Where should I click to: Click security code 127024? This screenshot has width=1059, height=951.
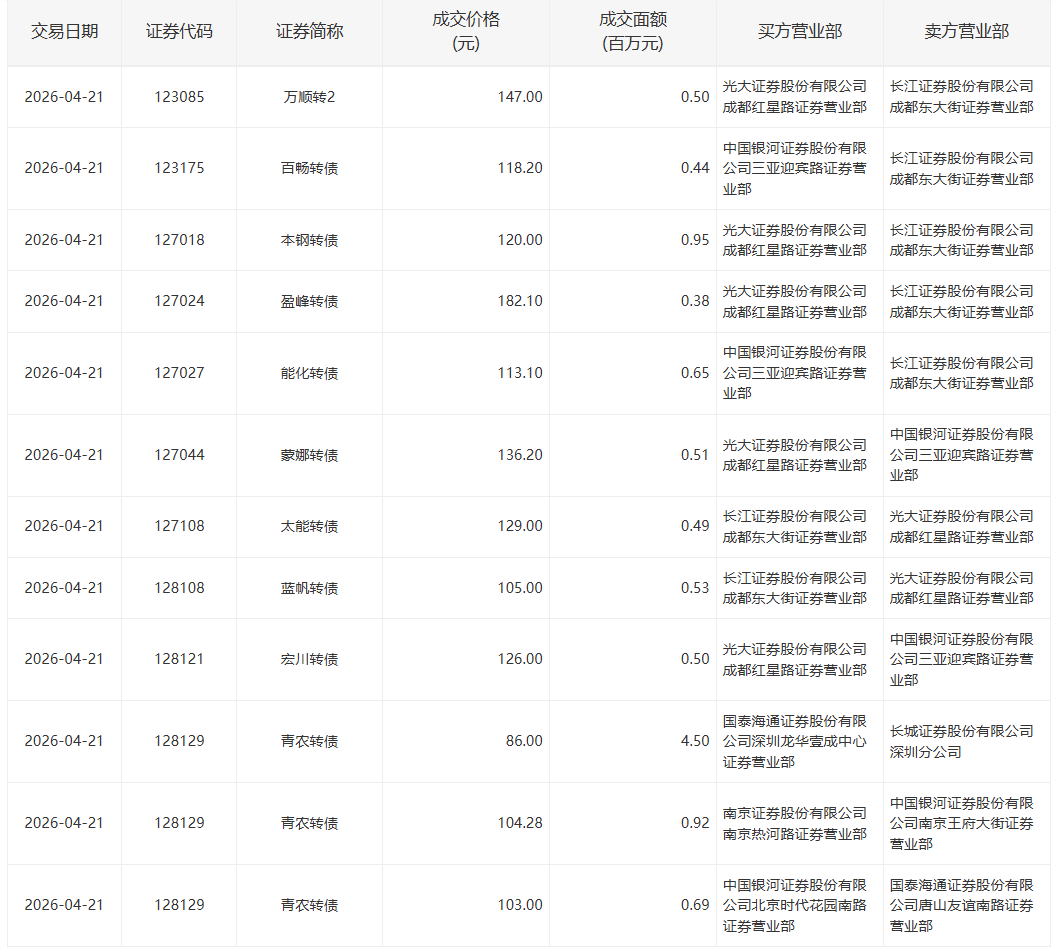click(x=179, y=301)
